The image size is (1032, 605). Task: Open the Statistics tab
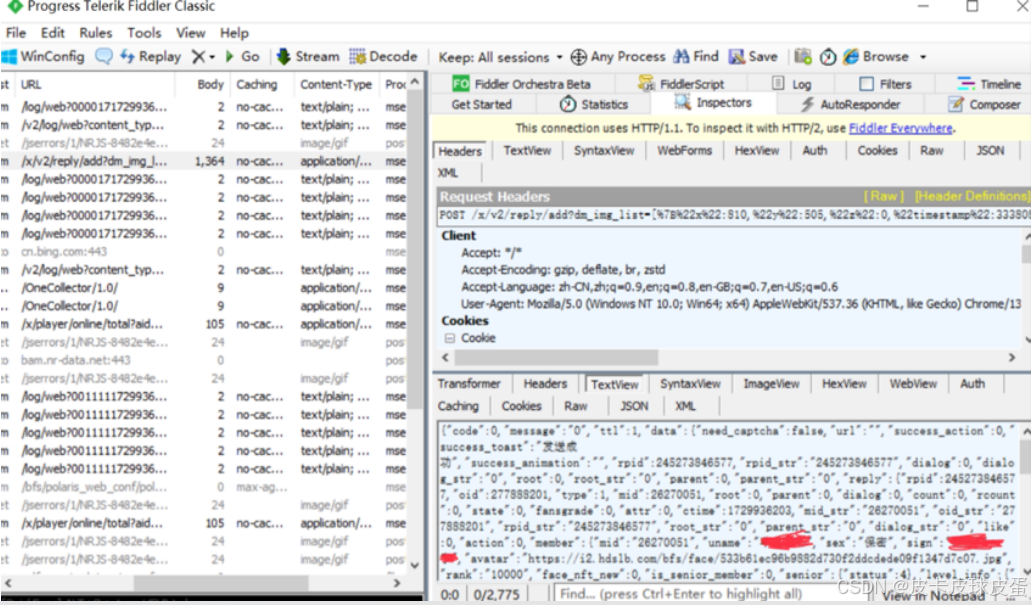point(594,105)
